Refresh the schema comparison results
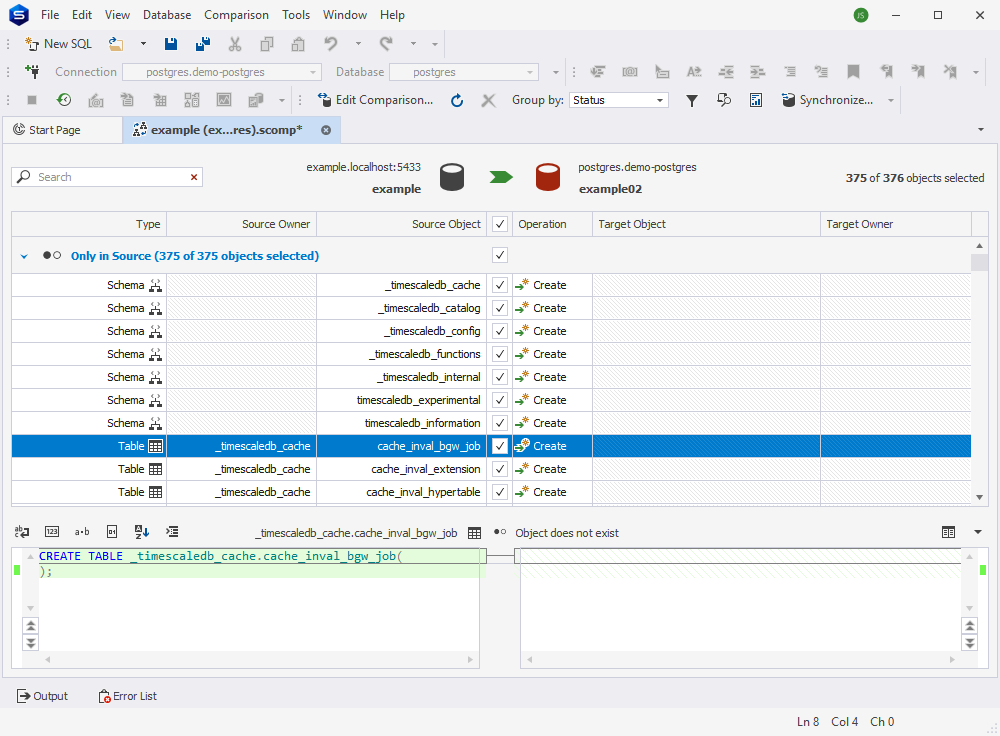Viewport: 1000px width, 736px height. point(457,100)
